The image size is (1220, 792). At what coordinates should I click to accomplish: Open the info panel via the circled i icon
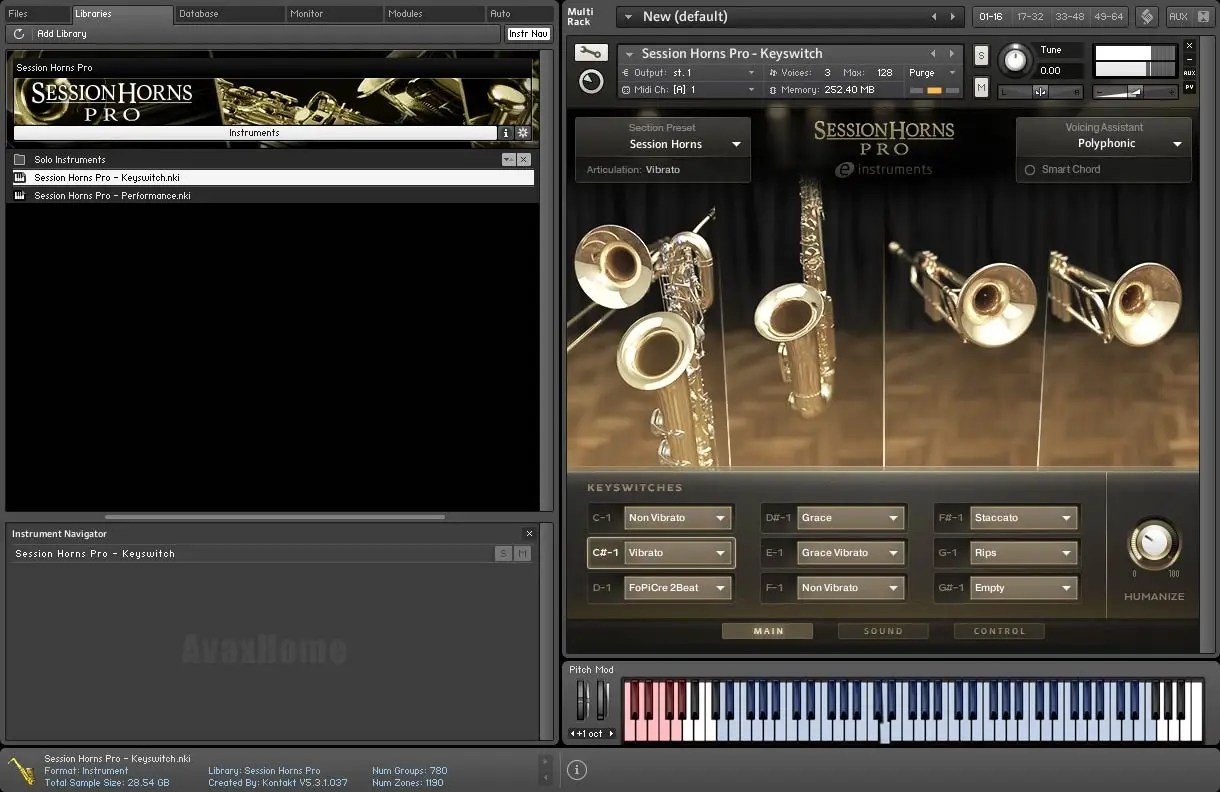577,770
